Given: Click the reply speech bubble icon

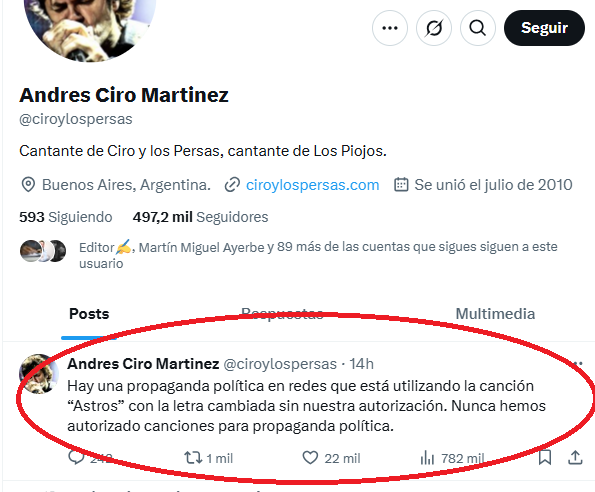Looking at the screenshot, I should [x=76, y=457].
